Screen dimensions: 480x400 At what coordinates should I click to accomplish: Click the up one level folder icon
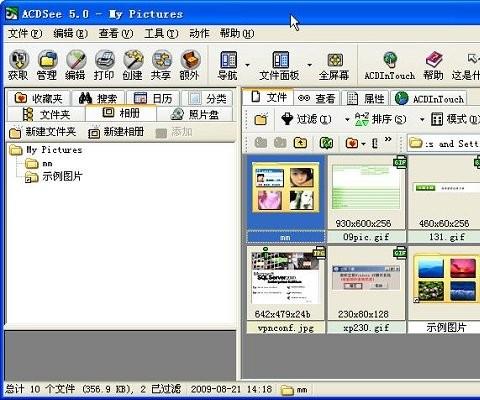coord(300,143)
